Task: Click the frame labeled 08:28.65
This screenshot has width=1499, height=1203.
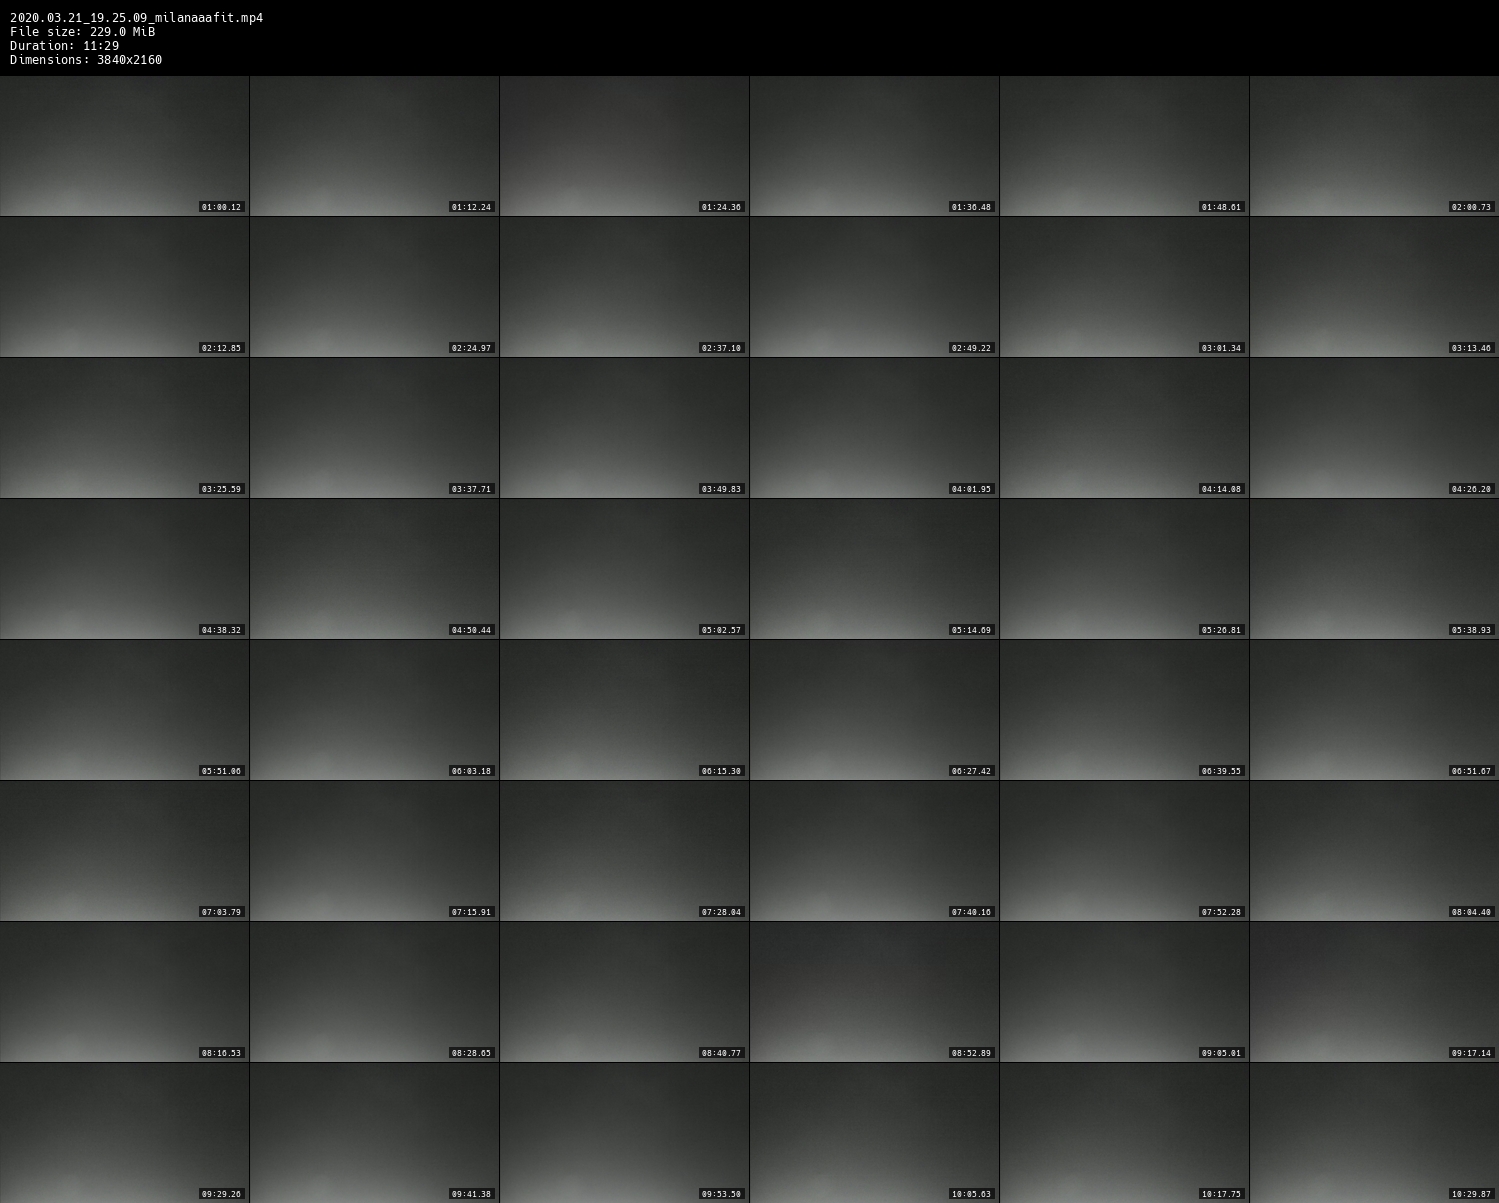Action: tap(374, 992)
